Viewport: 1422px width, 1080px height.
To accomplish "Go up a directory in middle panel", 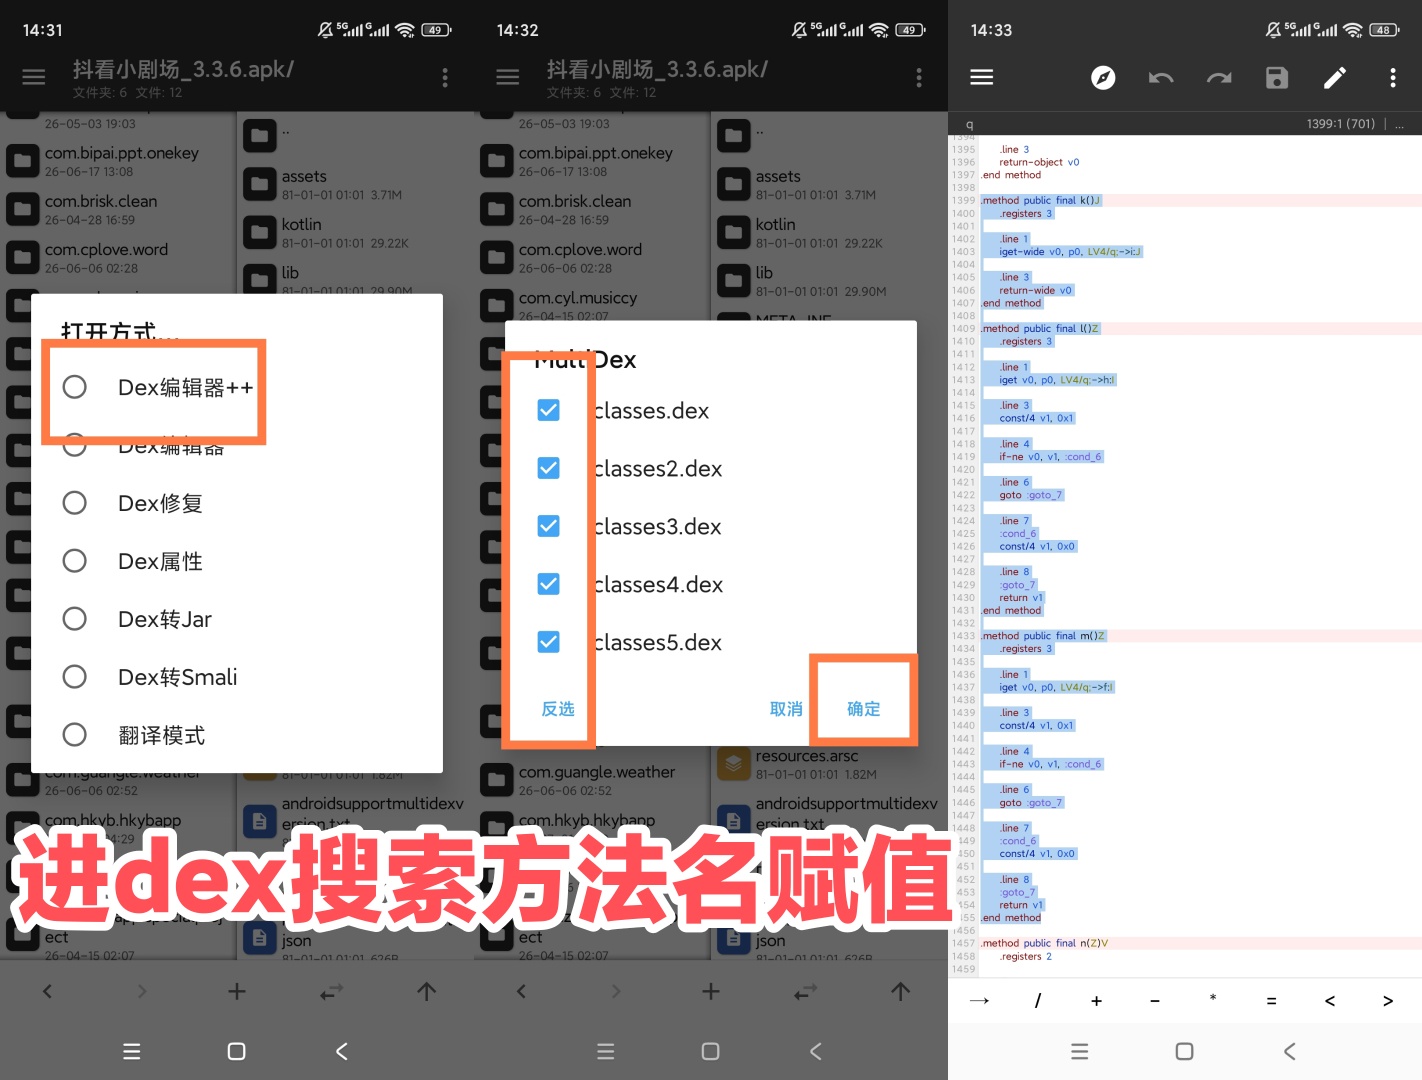I will click(x=900, y=991).
